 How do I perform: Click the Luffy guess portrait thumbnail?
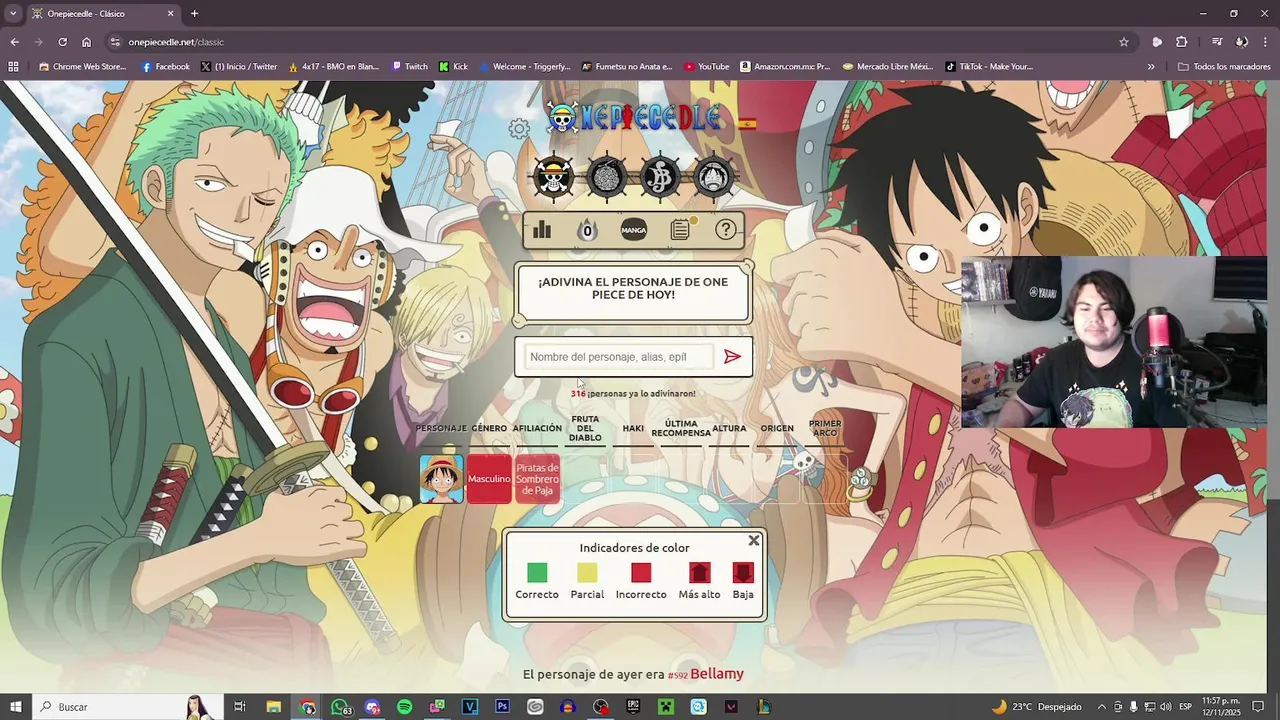tap(441, 479)
